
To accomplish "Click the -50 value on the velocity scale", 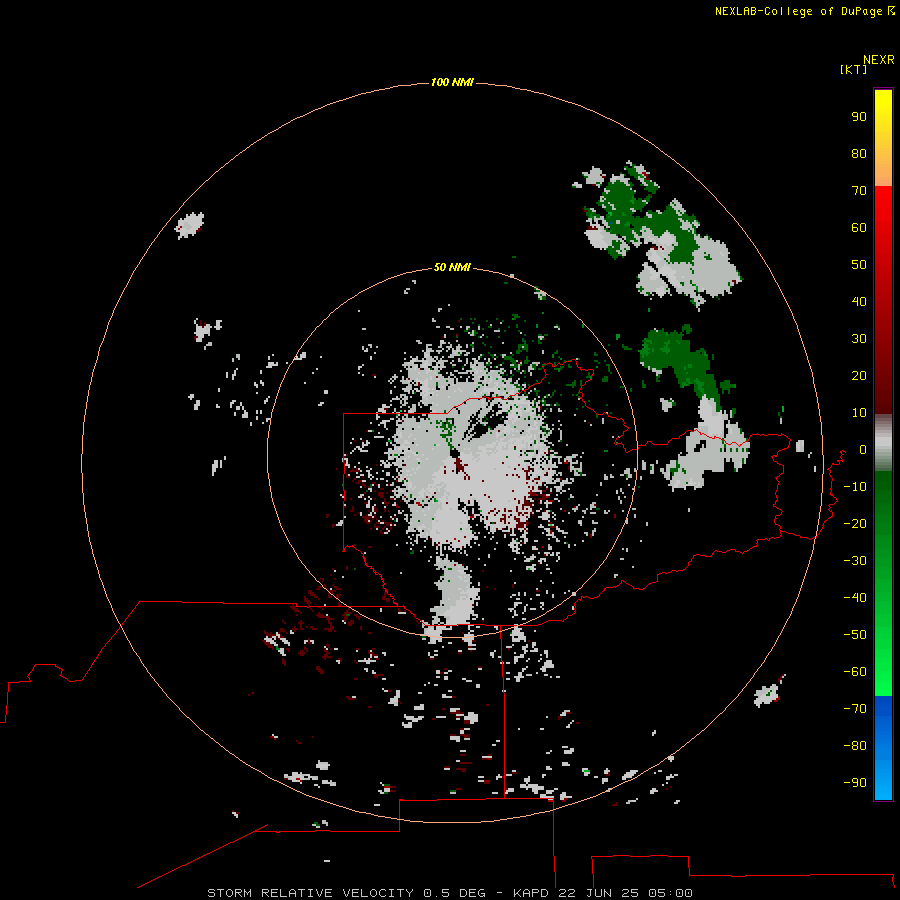I will pyautogui.click(x=855, y=634).
